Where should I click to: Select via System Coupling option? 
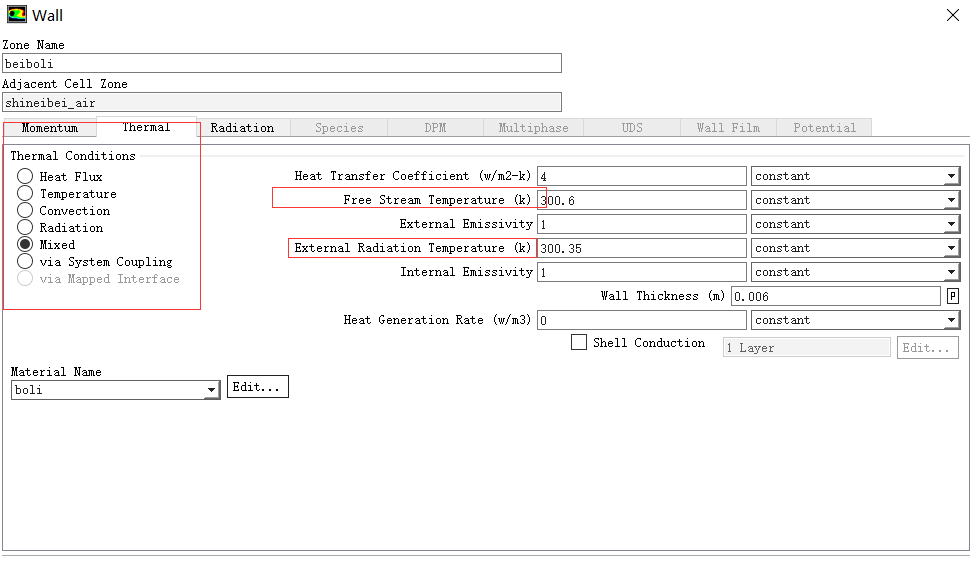coord(25,262)
